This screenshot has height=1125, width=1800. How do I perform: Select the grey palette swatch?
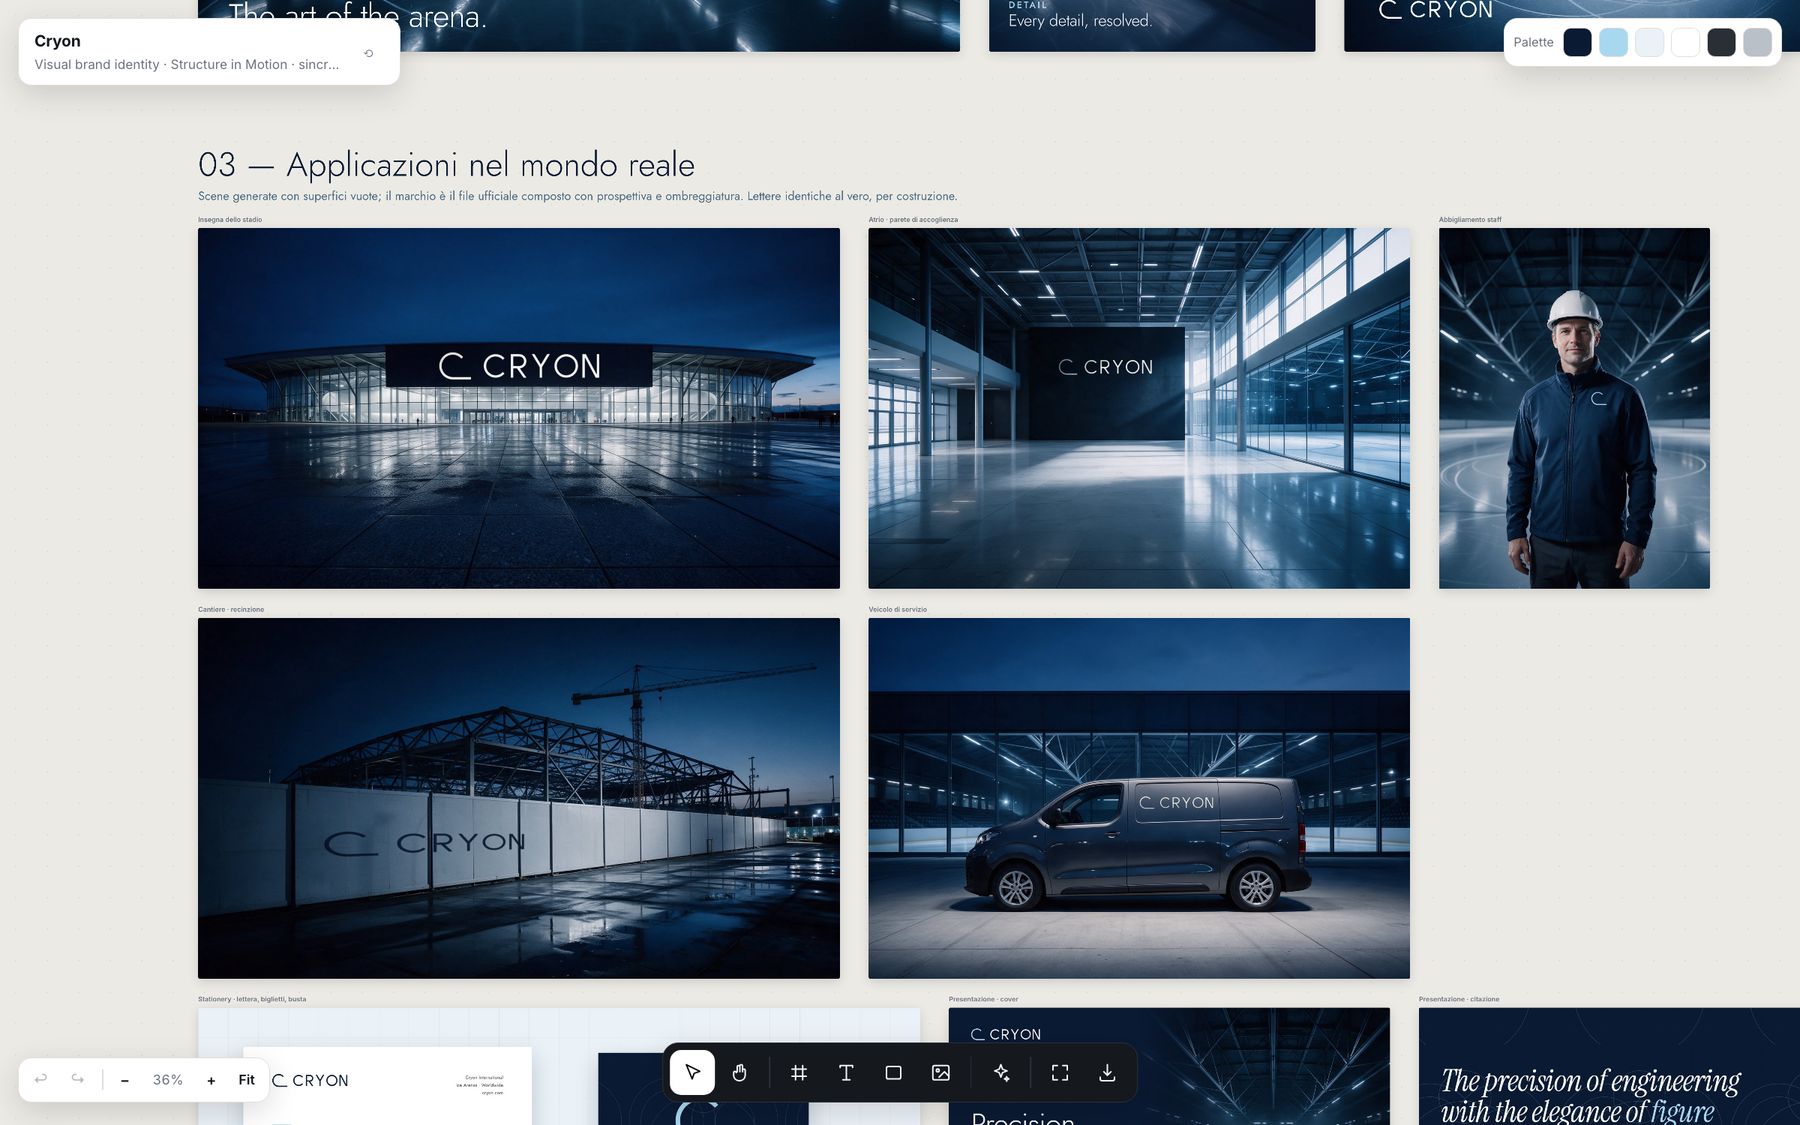(1757, 42)
